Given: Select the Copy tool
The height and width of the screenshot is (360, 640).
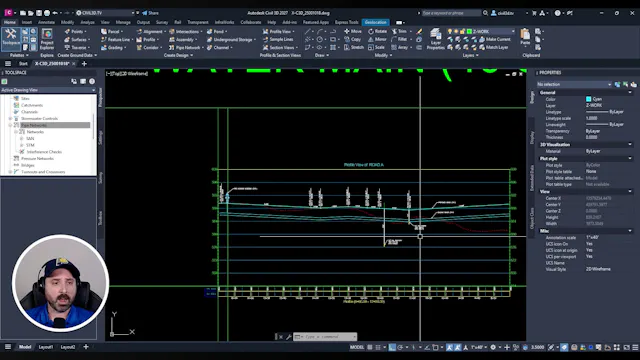Looking at the screenshot, I should pos(353,40).
